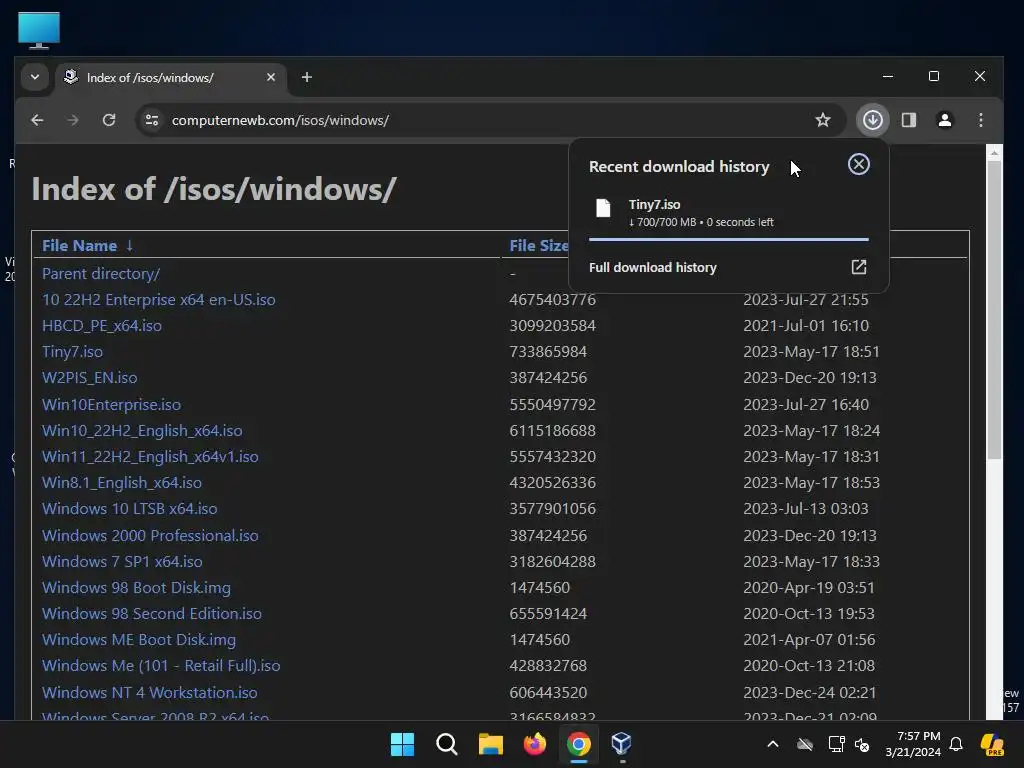The image size is (1024, 768).
Task: Click the file size 4675403776
Action: pyautogui.click(x=552, y=300)
